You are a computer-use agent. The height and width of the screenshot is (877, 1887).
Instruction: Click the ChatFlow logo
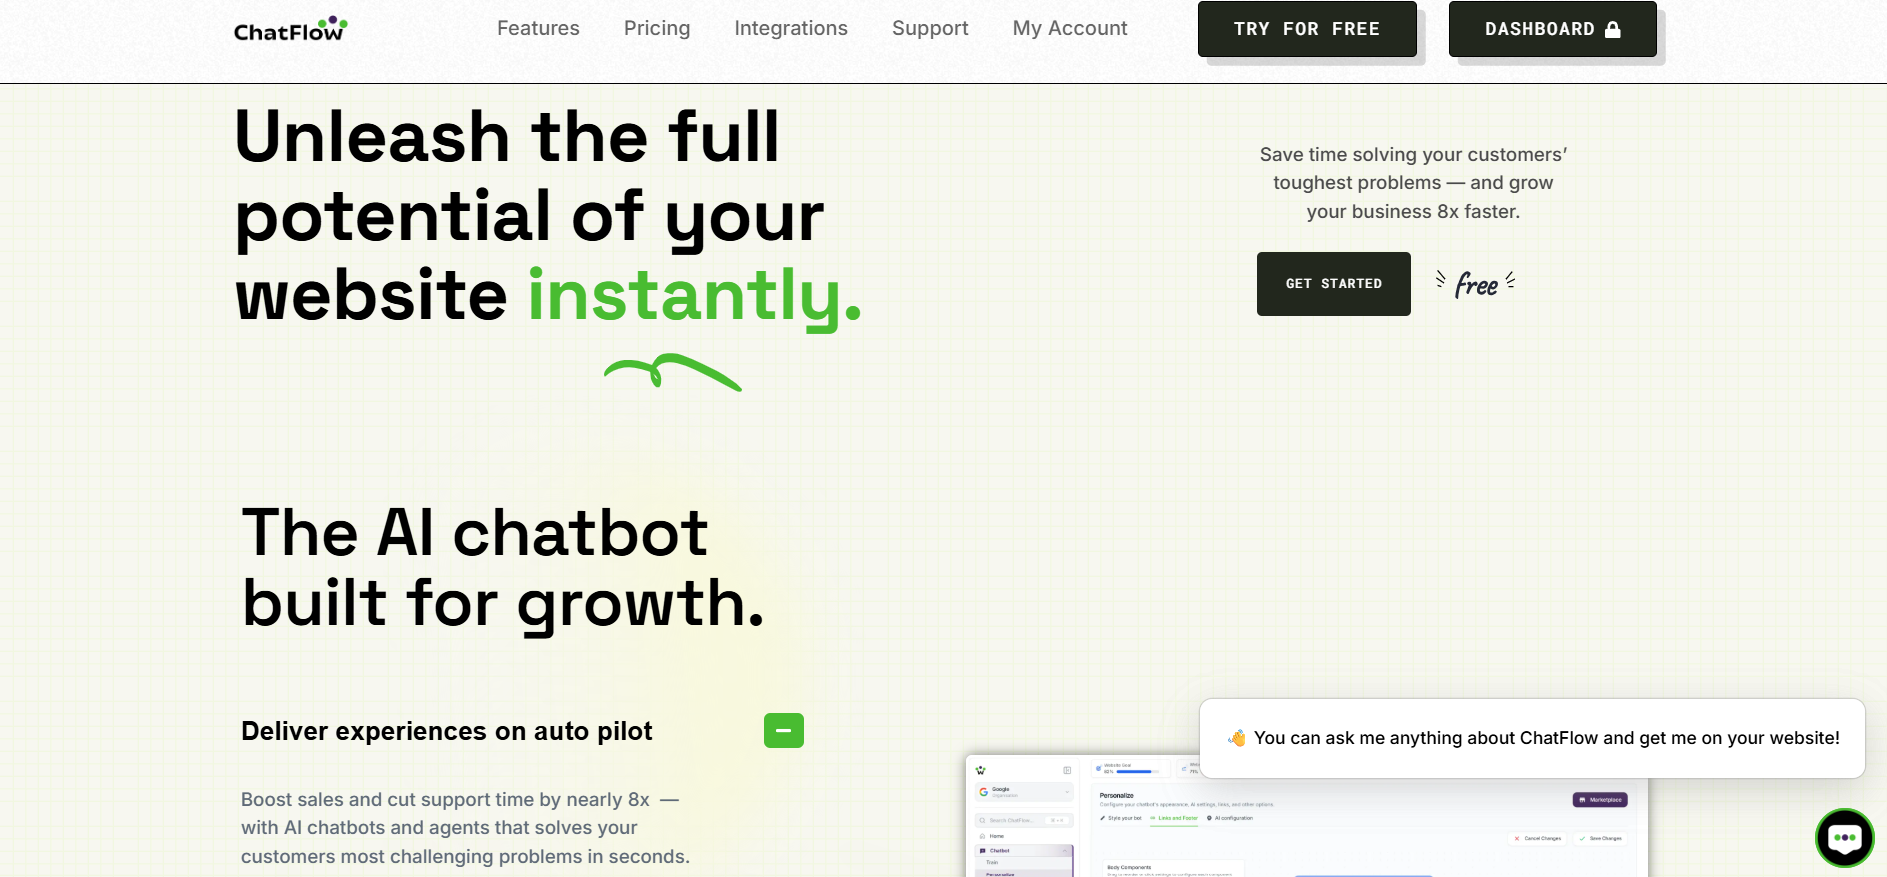(290, 29)
